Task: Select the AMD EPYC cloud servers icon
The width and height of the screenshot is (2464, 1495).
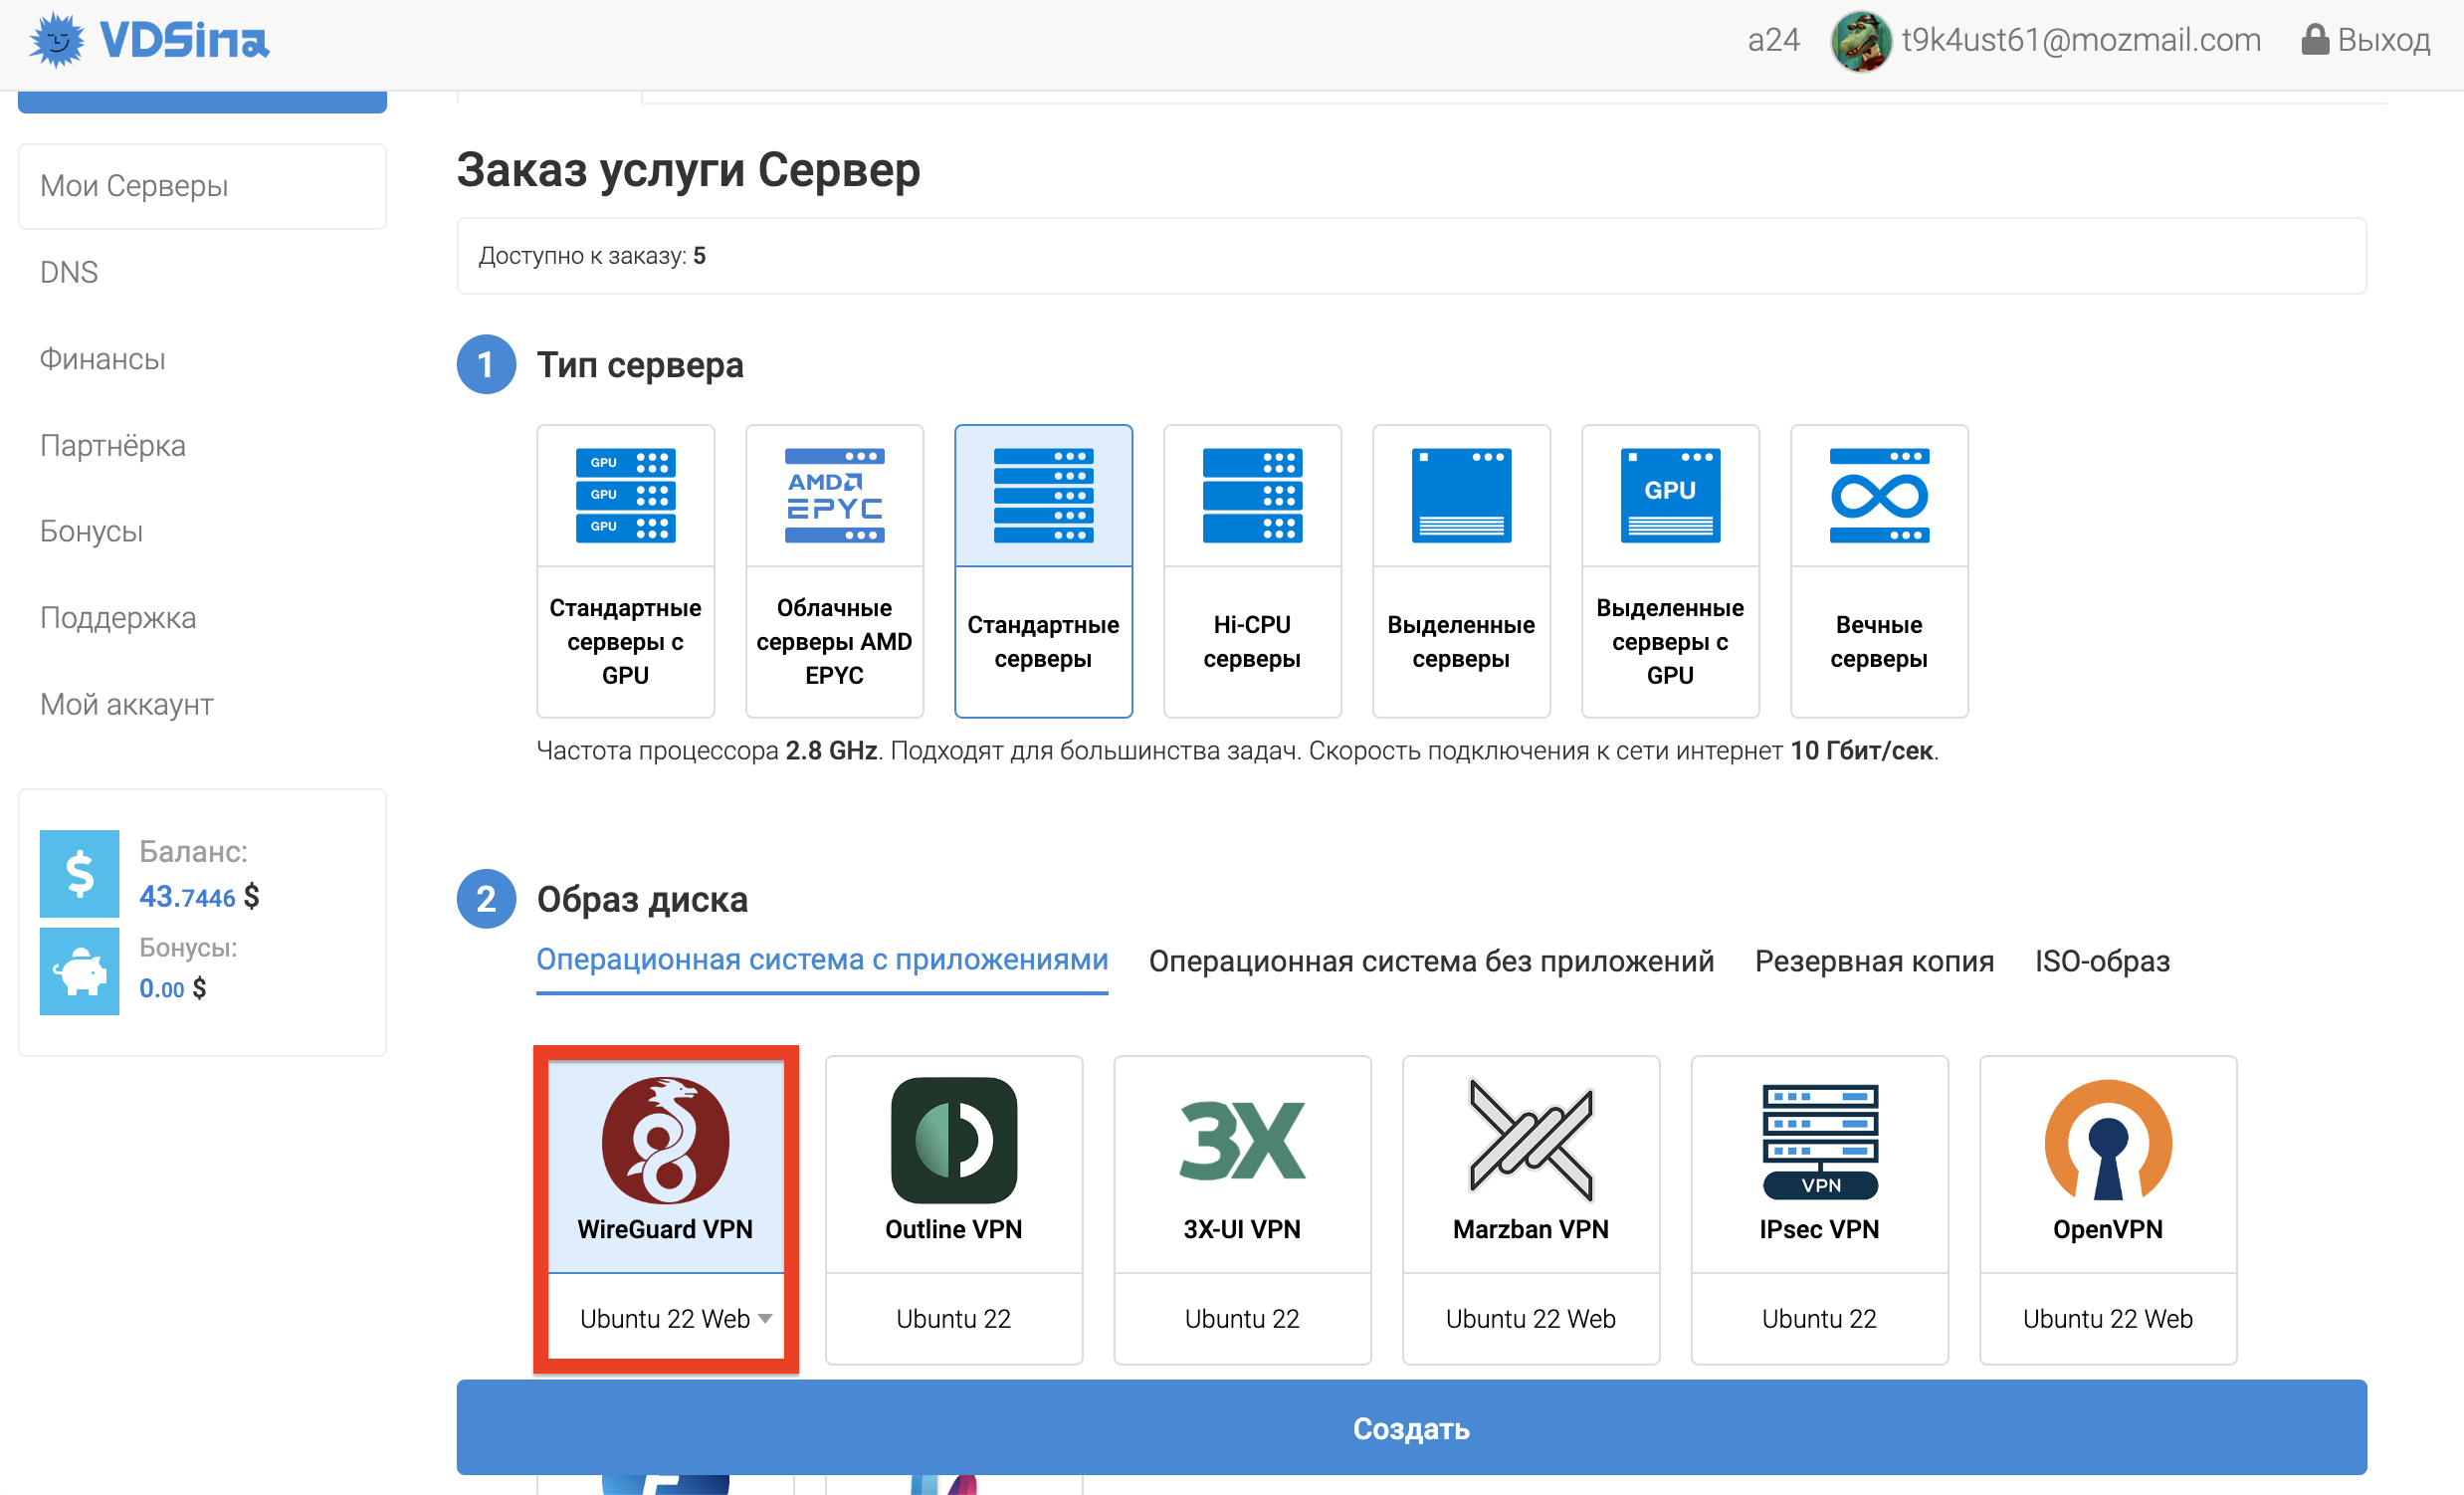Action: [x=834, y=495]
